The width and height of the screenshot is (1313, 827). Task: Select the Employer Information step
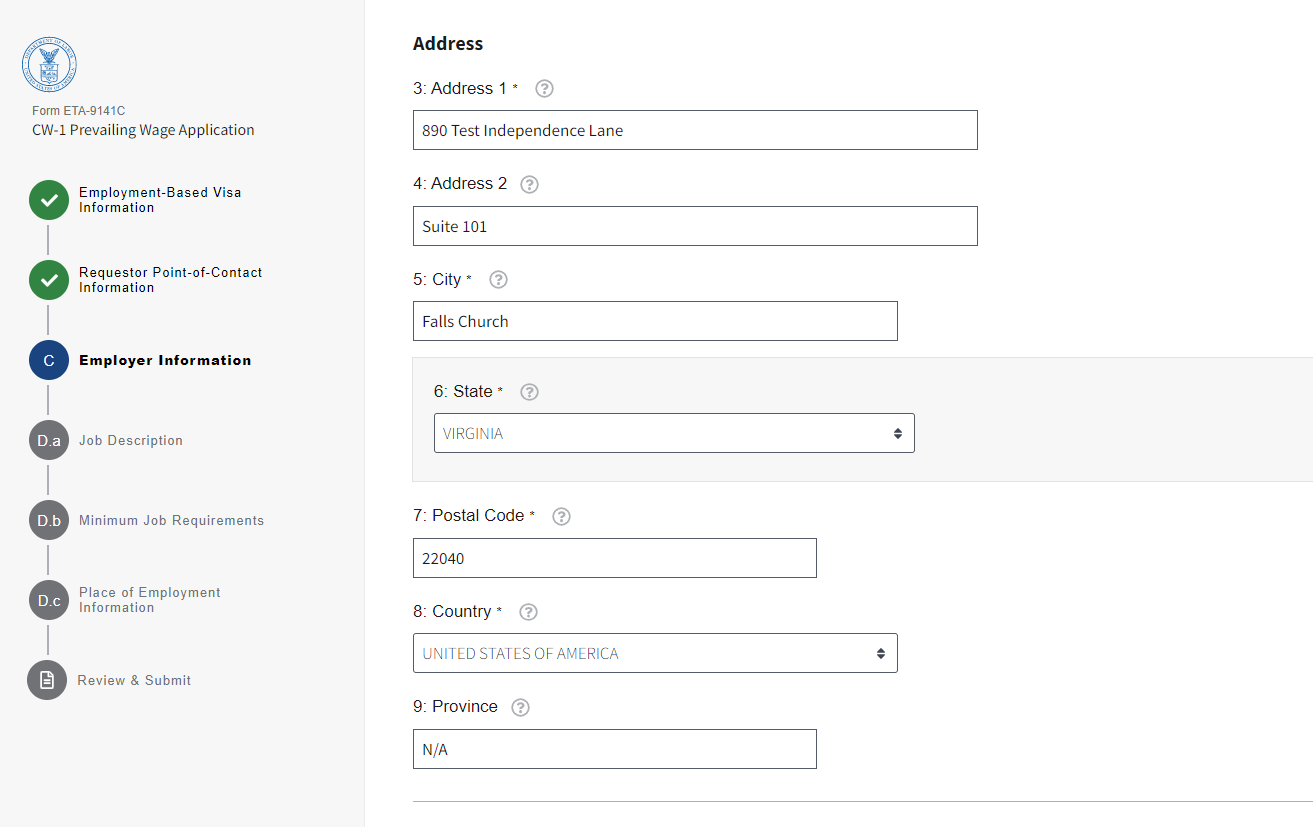[x=165, y=360]
